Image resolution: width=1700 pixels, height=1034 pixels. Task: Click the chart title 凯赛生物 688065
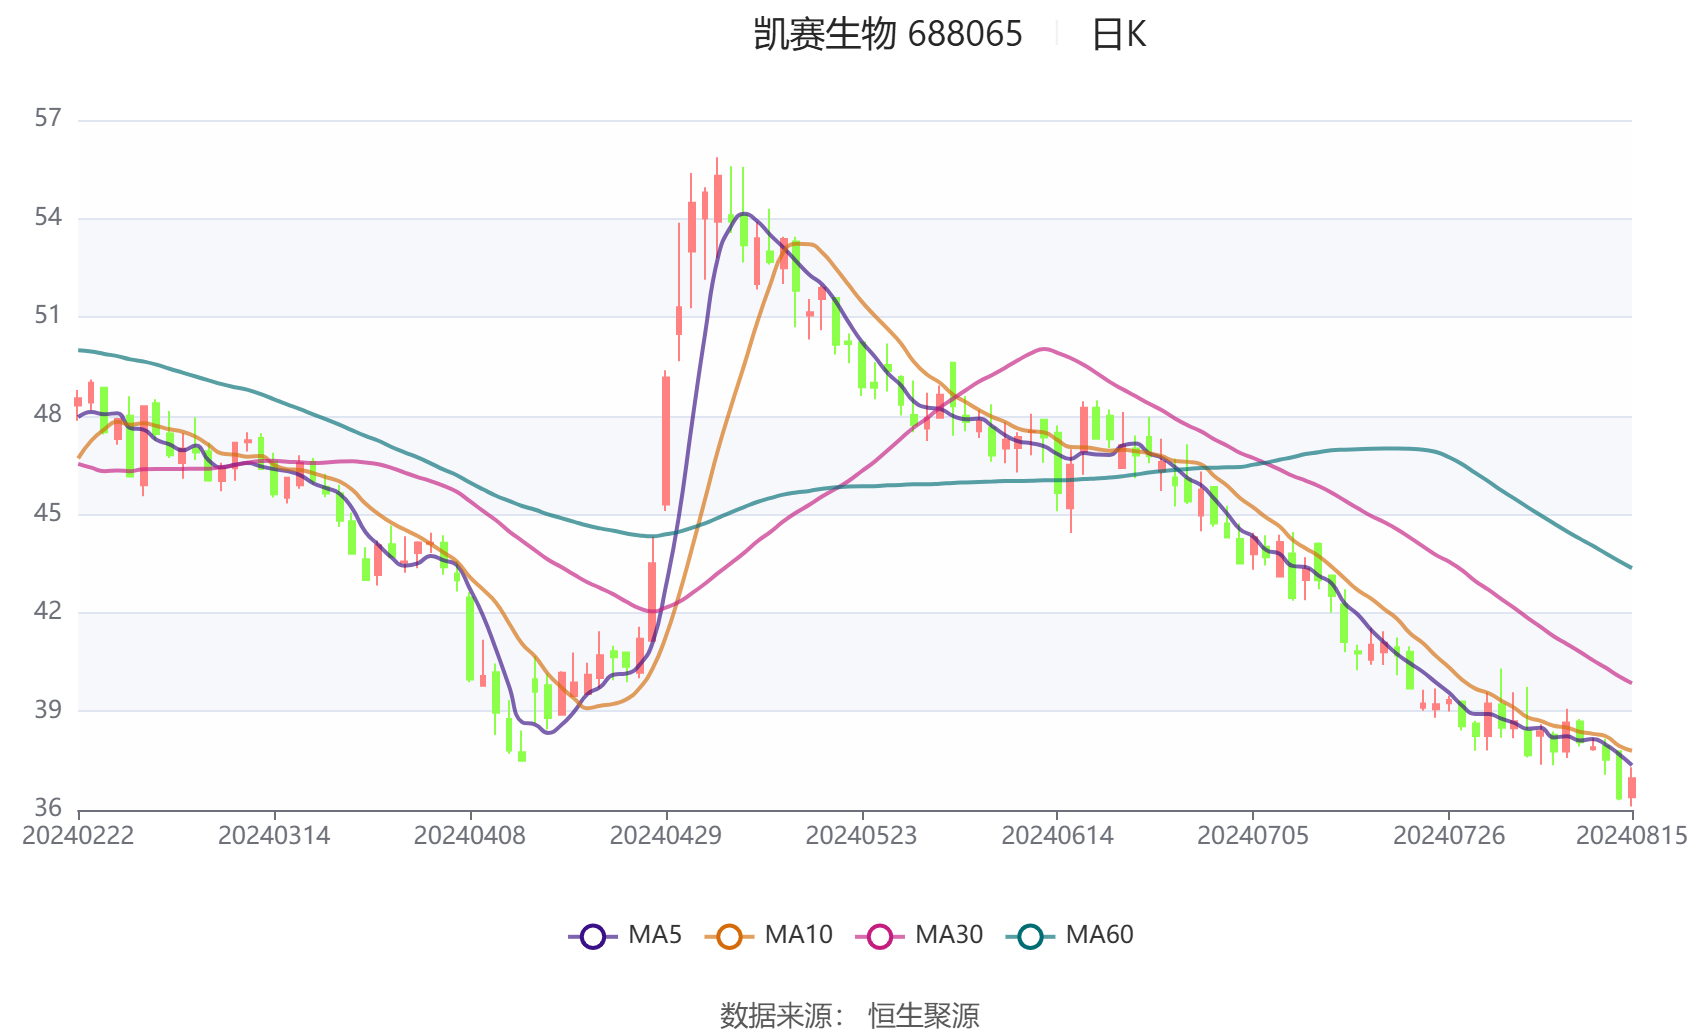tap(888, 35)
